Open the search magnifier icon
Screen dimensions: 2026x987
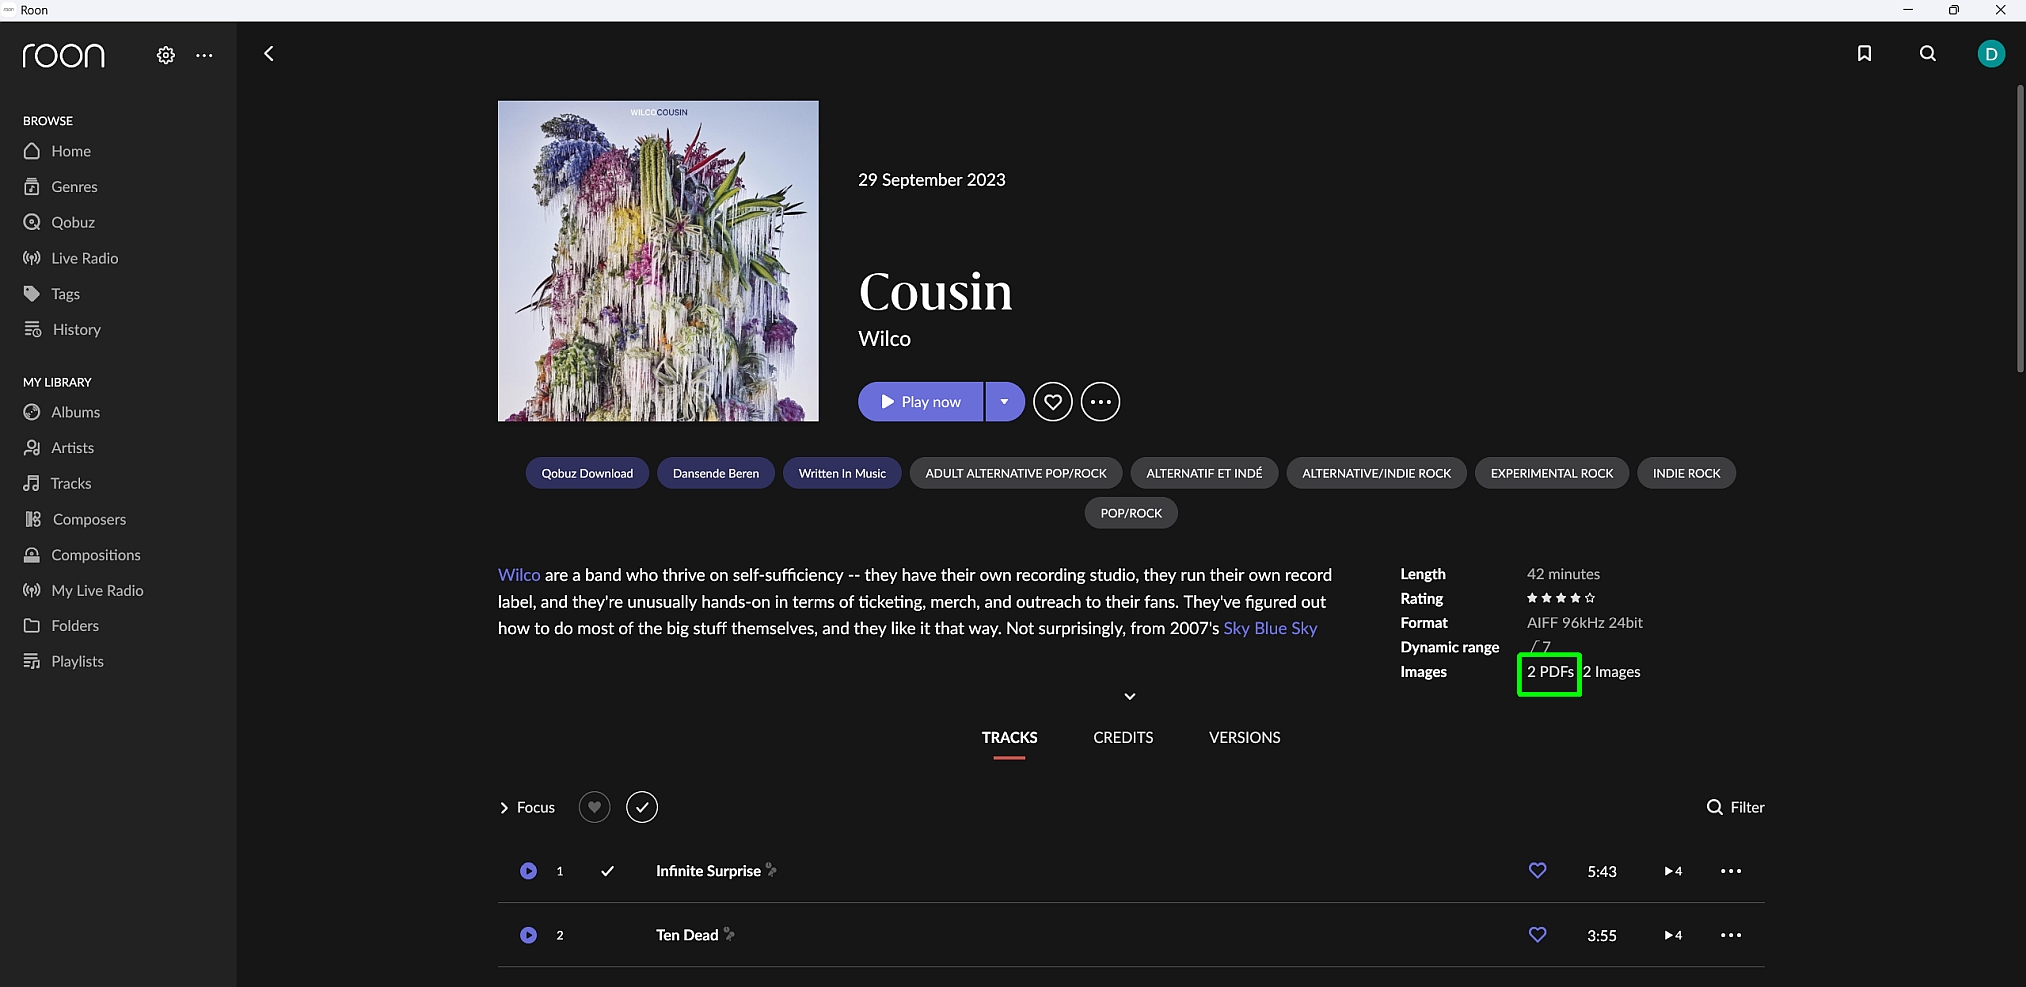tap(1928, 54)
